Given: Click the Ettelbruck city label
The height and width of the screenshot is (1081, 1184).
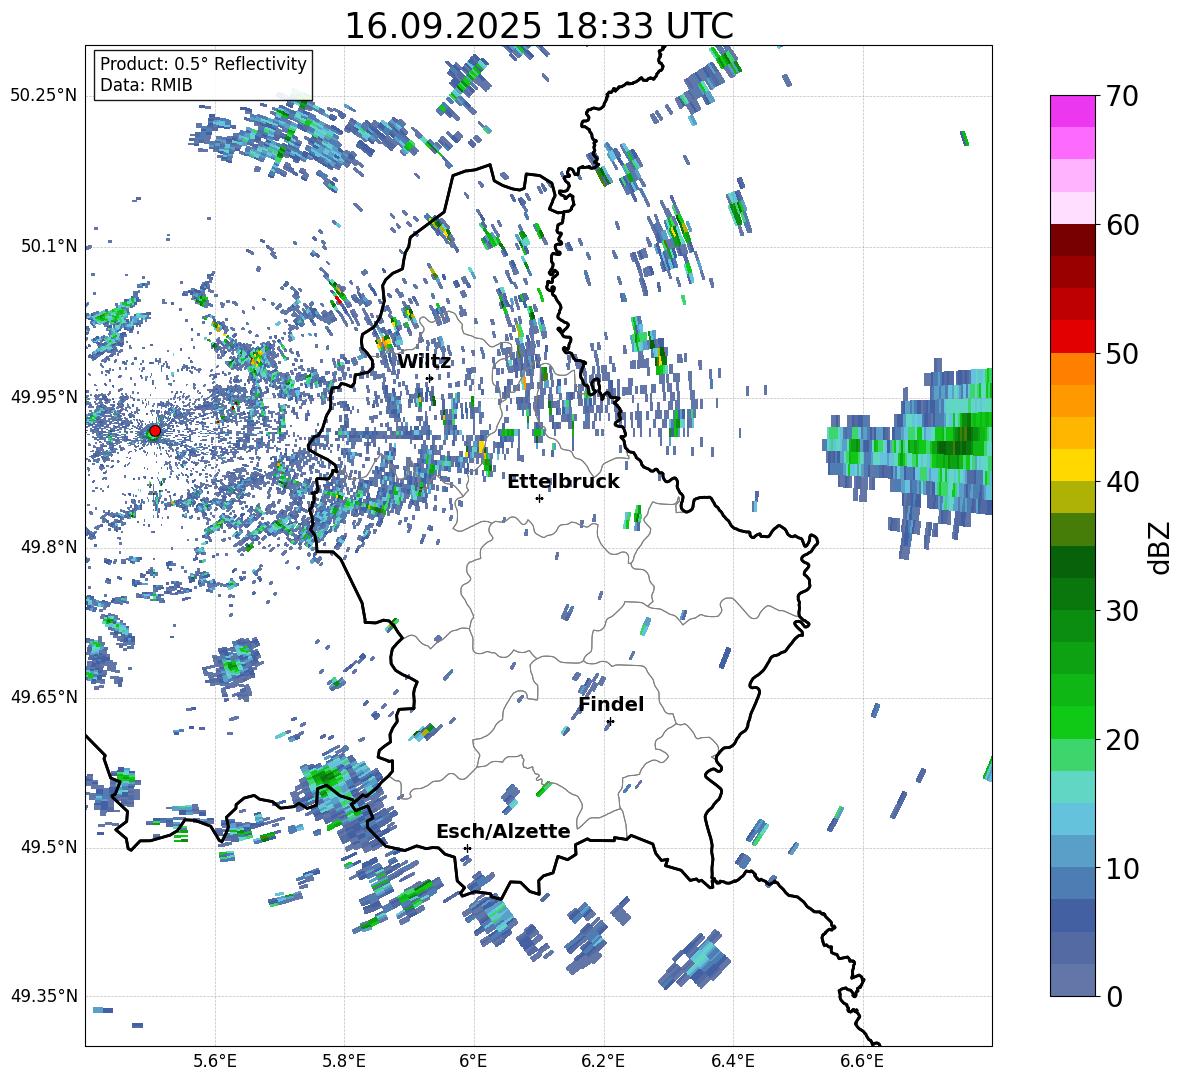Looking at the screenshot, I should (x=563, y=482).
